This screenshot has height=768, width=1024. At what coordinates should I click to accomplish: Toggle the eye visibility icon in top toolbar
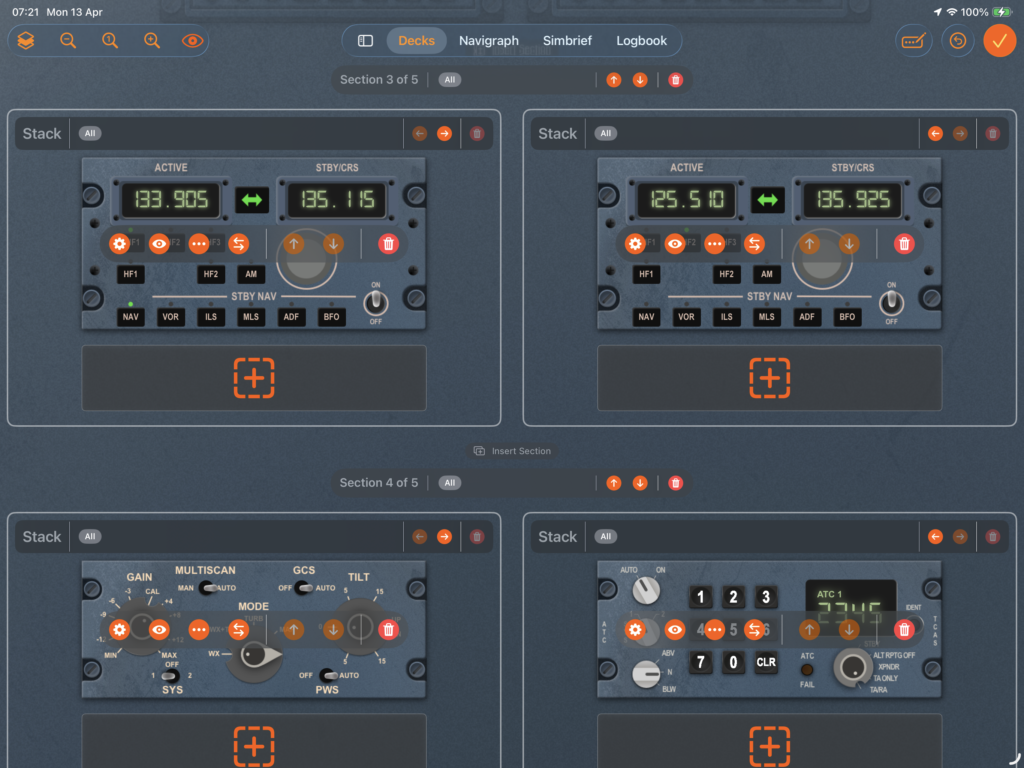click(x=192, y=41)
